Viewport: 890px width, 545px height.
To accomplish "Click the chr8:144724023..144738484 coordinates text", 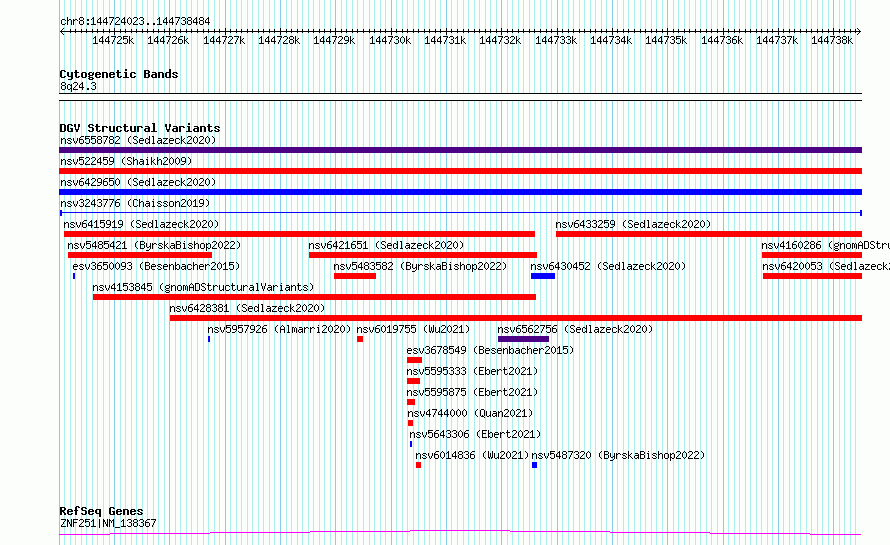I will click(135, 21).
